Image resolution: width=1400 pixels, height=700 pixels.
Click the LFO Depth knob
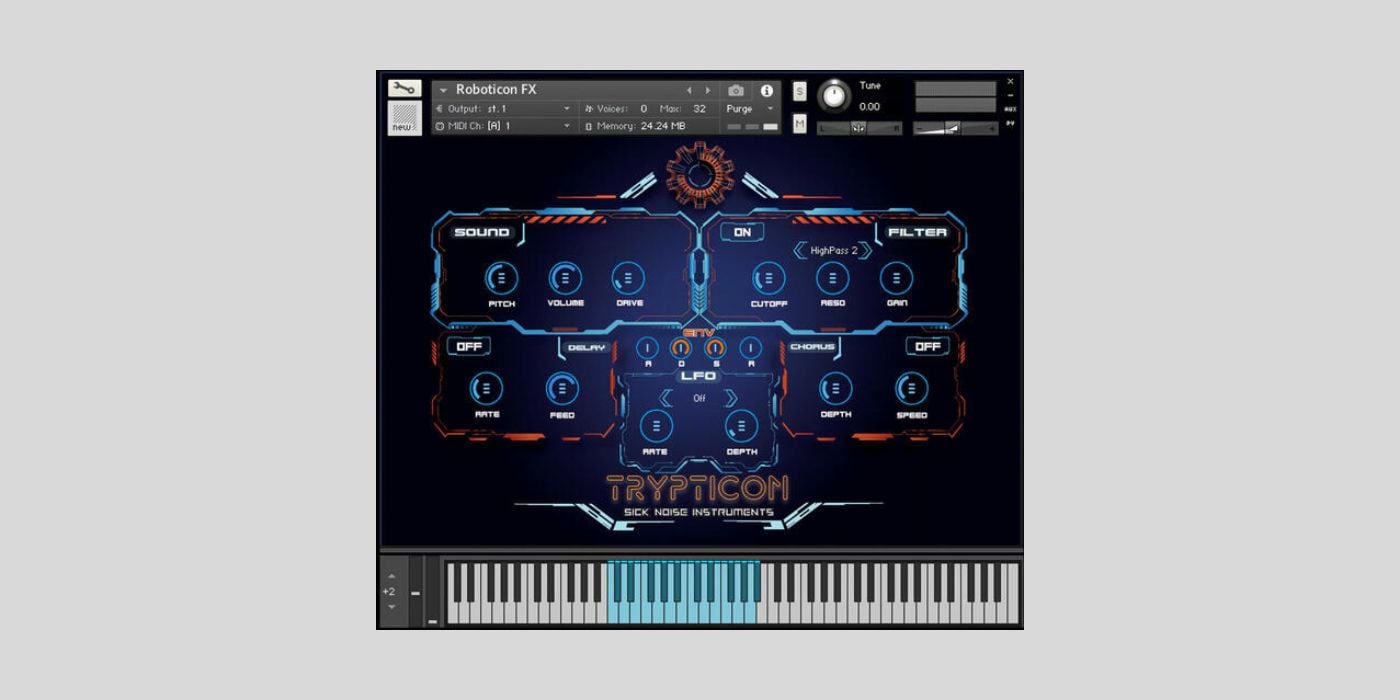coord(741,426)
